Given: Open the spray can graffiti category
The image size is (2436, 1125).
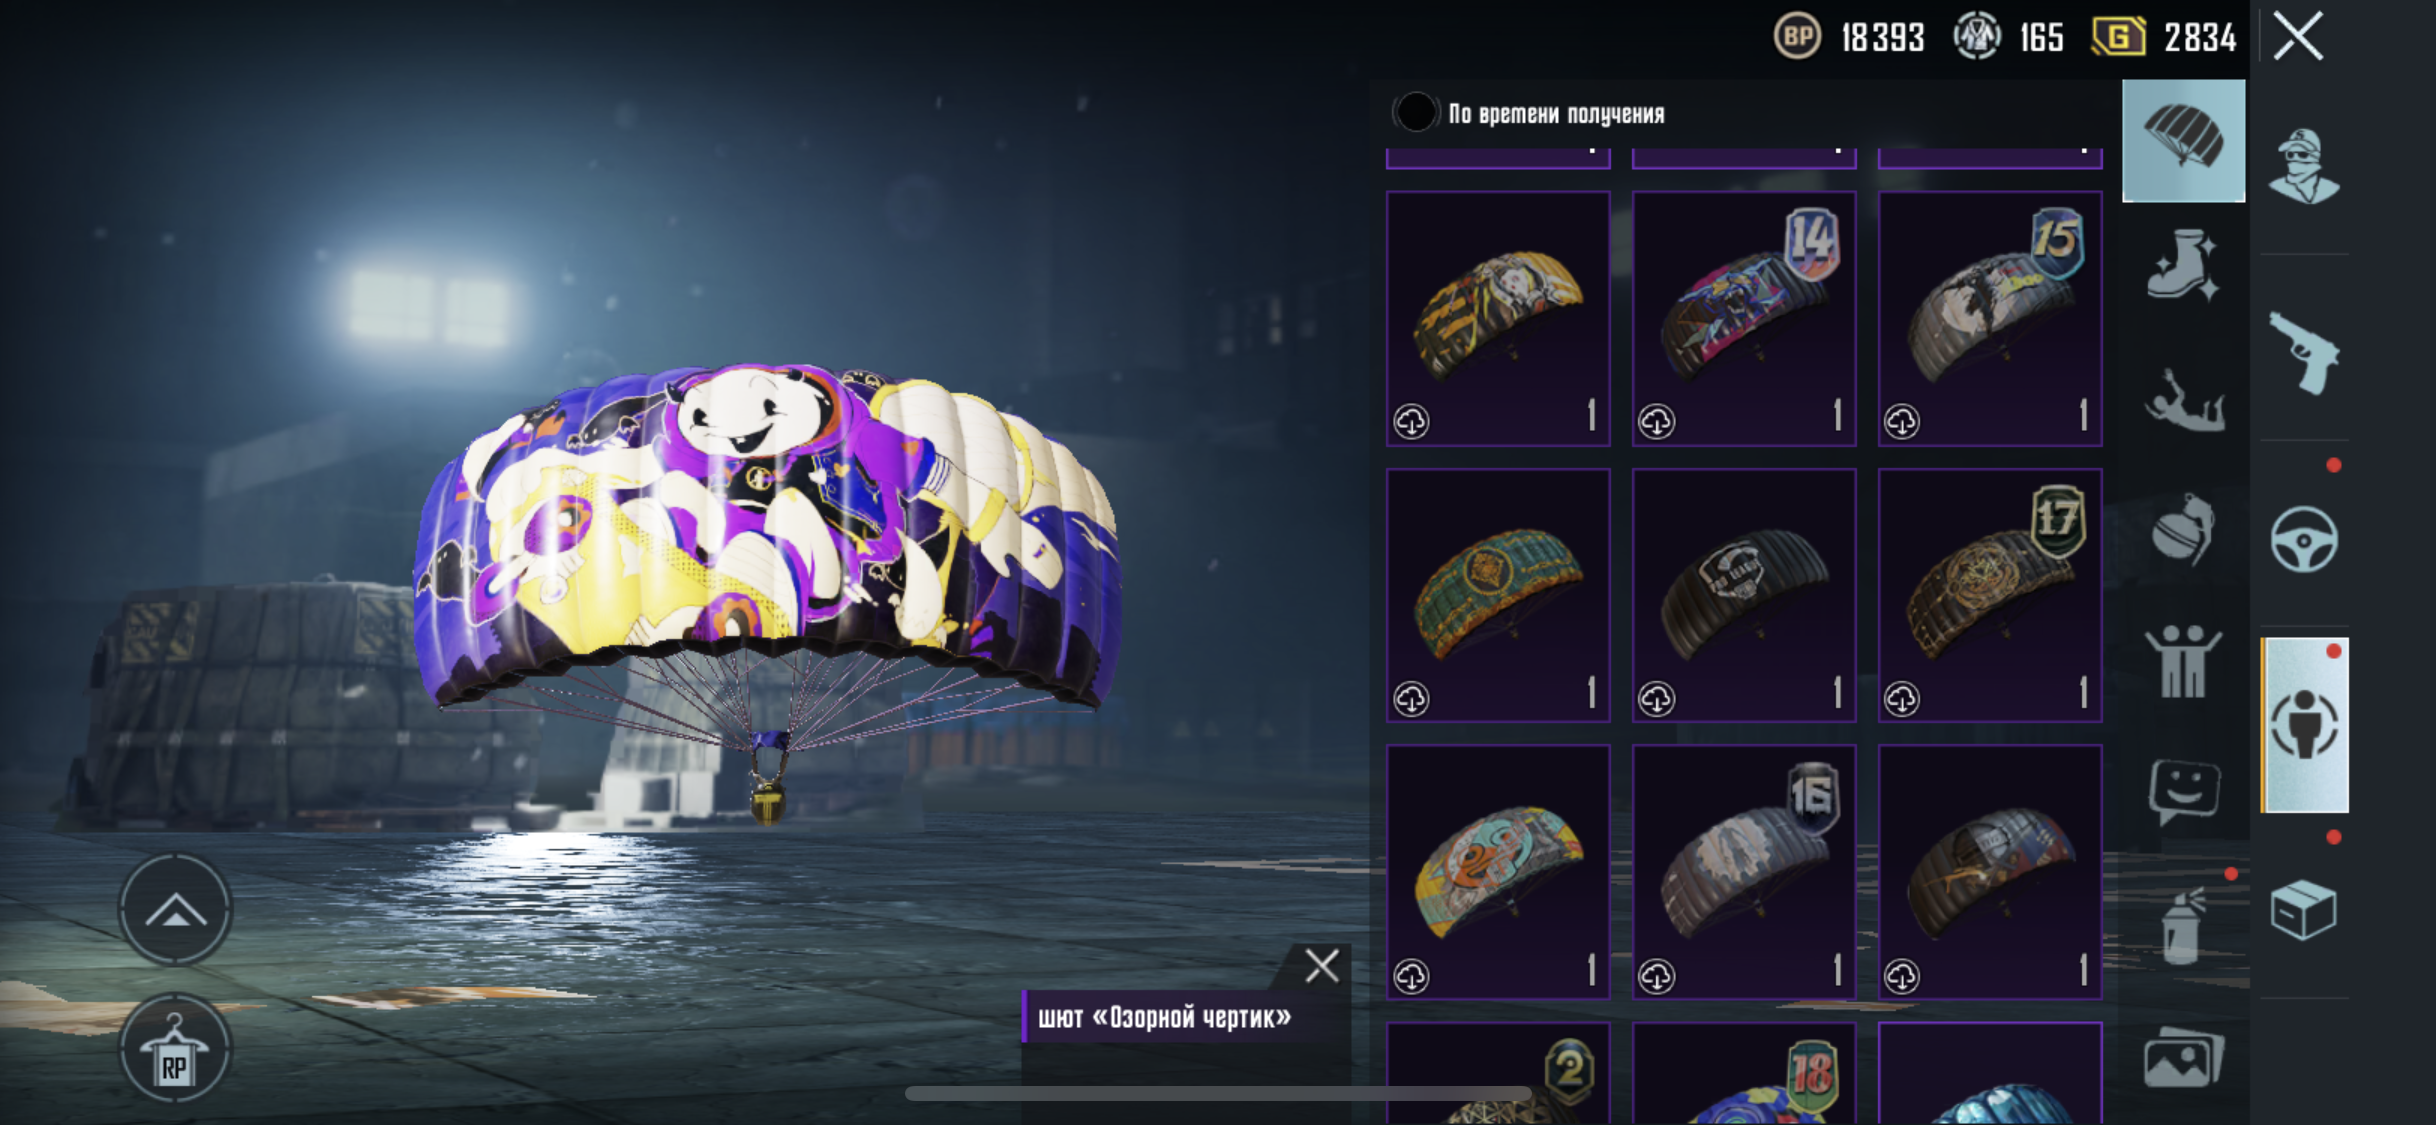Looking at the screenshot, I should point(2183,927).
